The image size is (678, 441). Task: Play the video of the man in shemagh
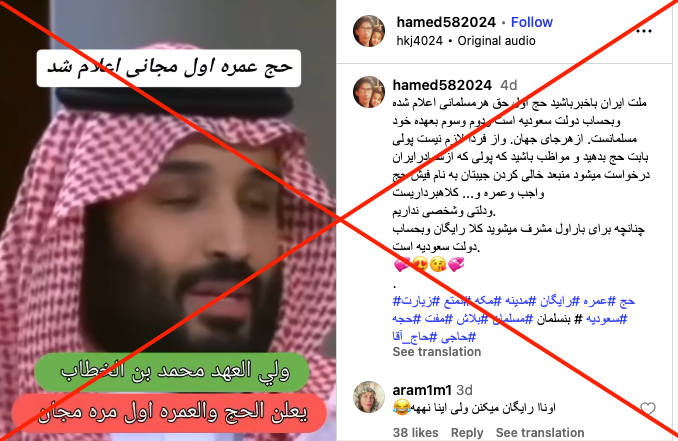coord(168,220)
